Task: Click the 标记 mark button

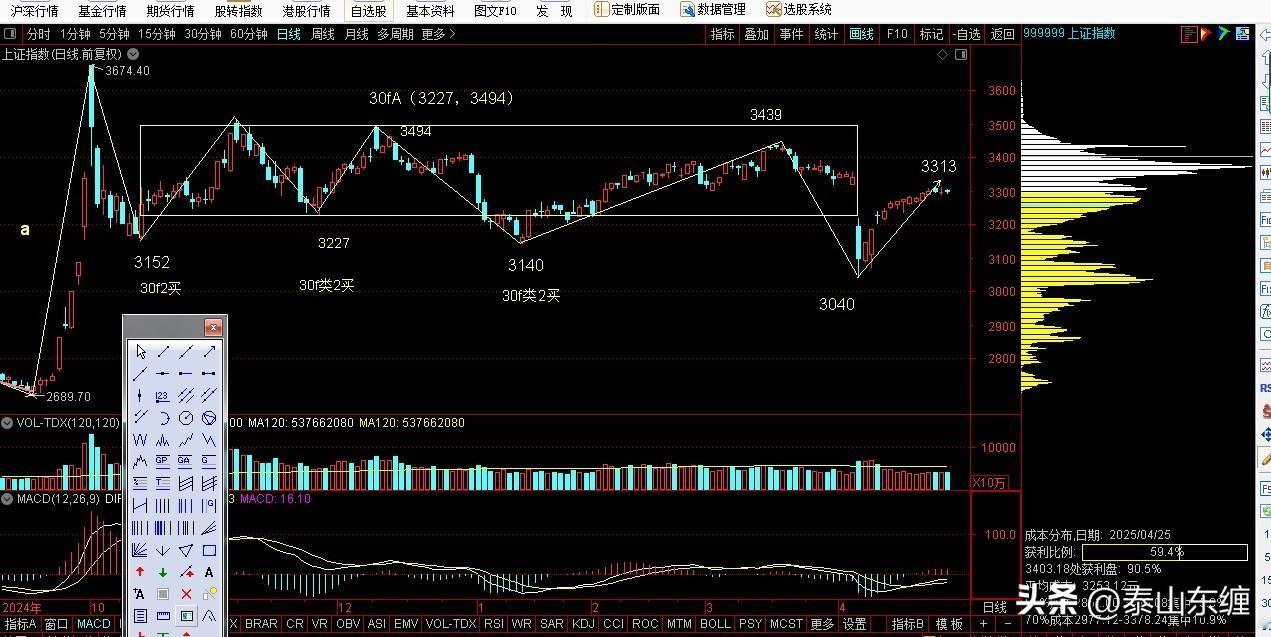Action: click(931, 34)
